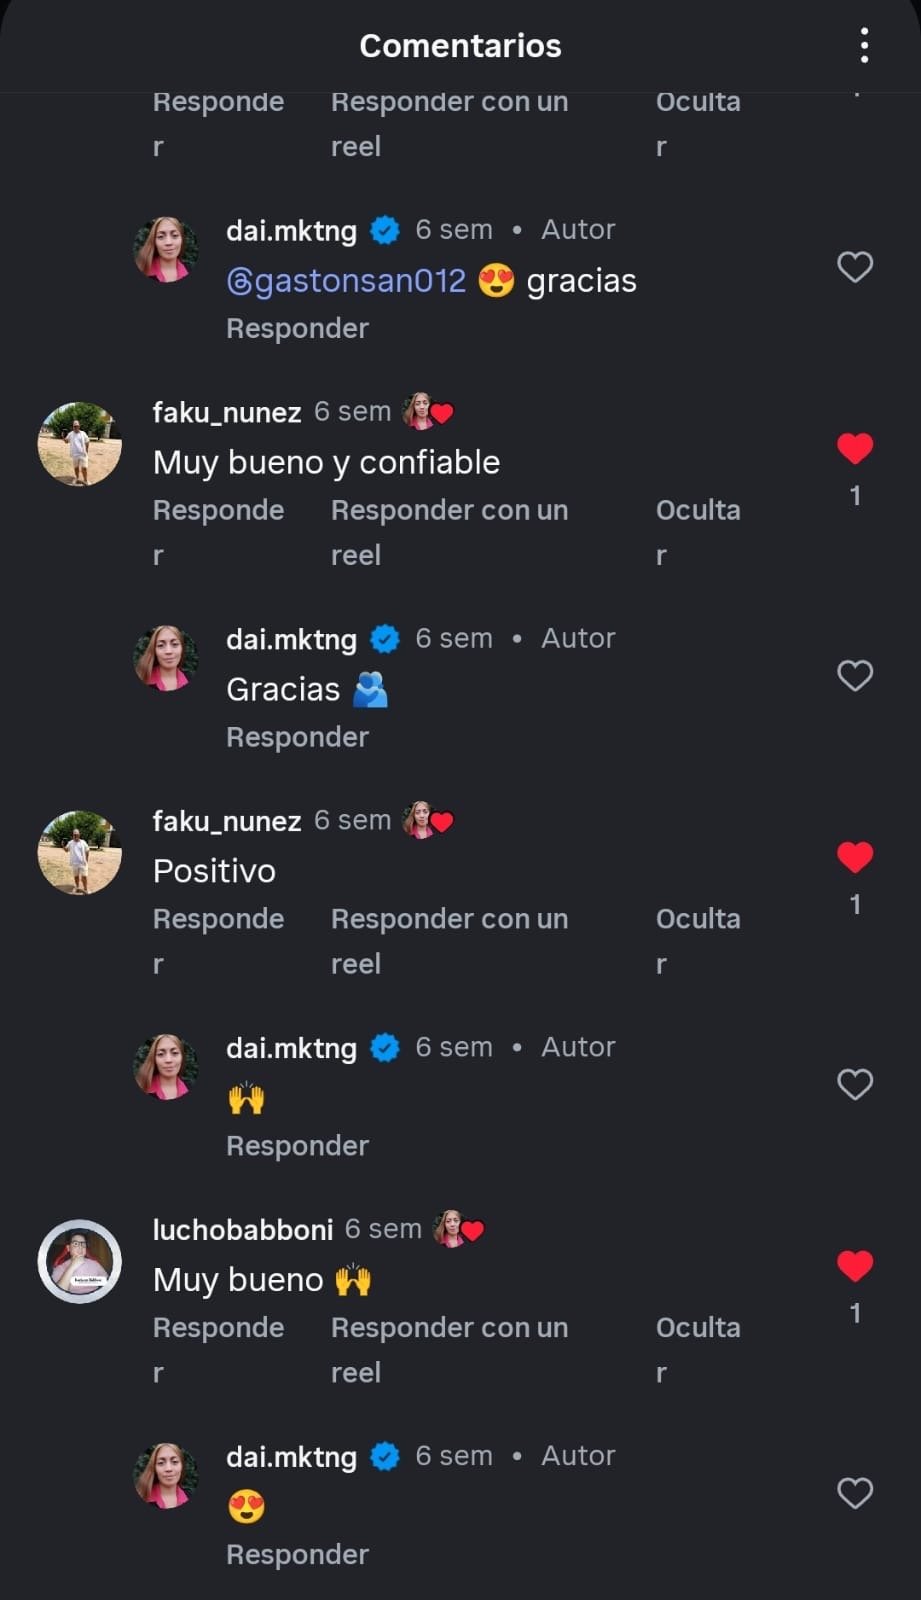921x1600 pixels.
Task: Tap the heart next to luchobabboni's comment
Action: (x=855, y=1266)
